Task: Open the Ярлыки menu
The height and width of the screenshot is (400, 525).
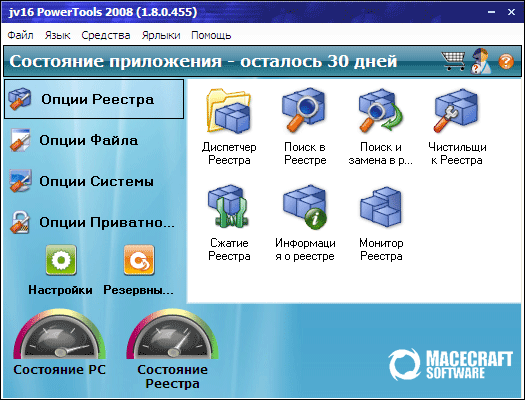Action: [161, 35]
